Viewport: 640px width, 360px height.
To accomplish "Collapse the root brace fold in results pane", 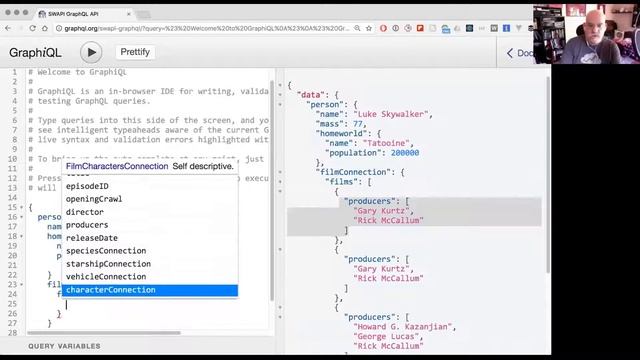I will tap(280, 85).
